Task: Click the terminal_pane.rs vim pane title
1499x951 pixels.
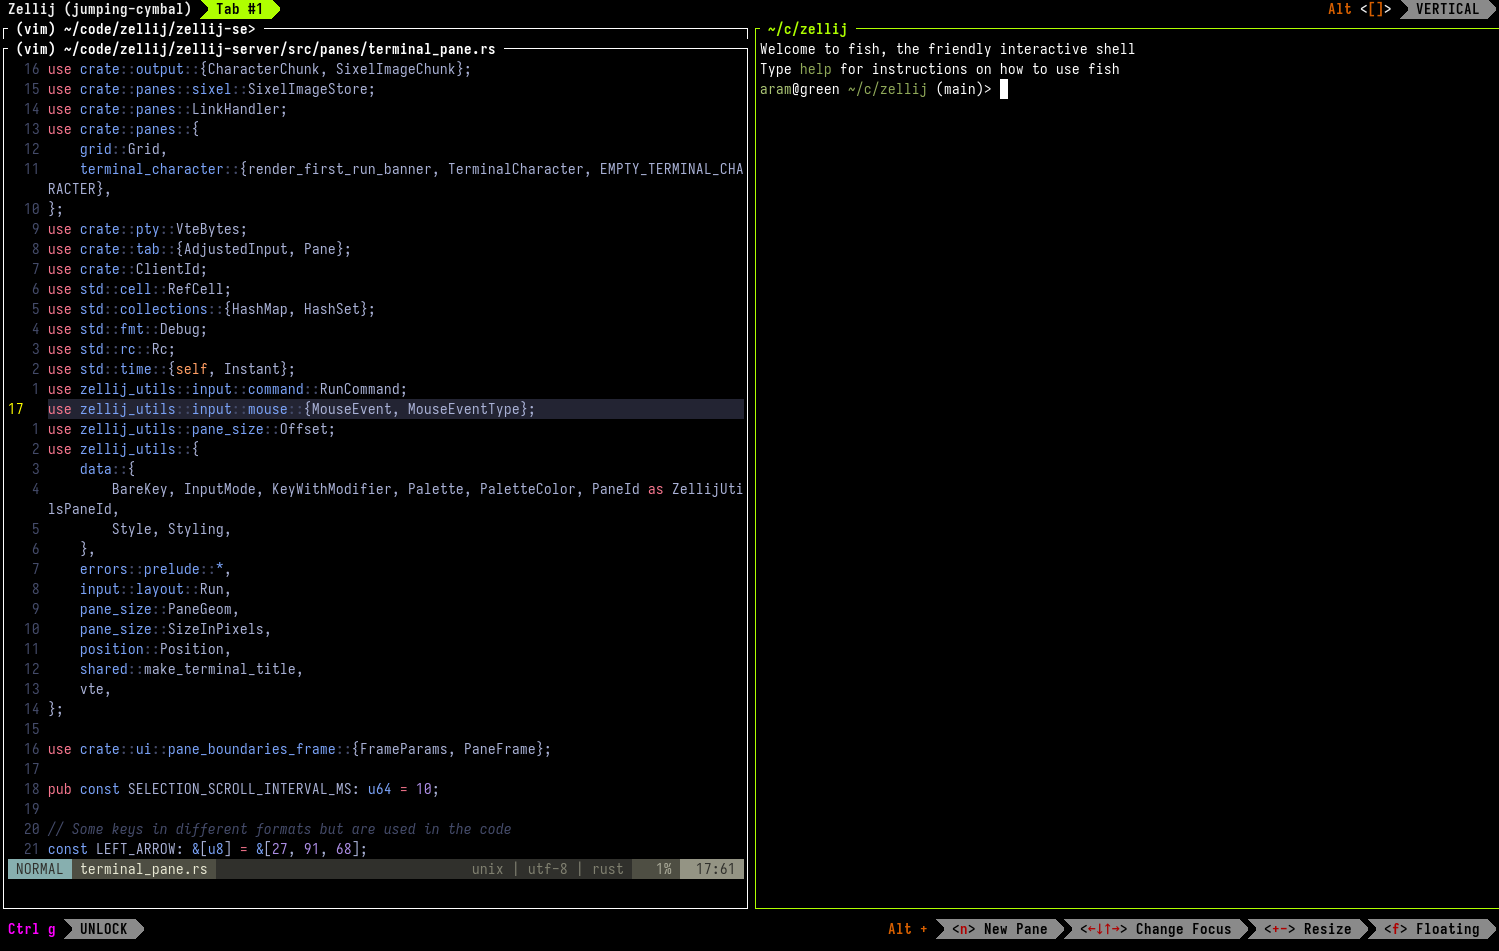Action: tap(255, 49)
